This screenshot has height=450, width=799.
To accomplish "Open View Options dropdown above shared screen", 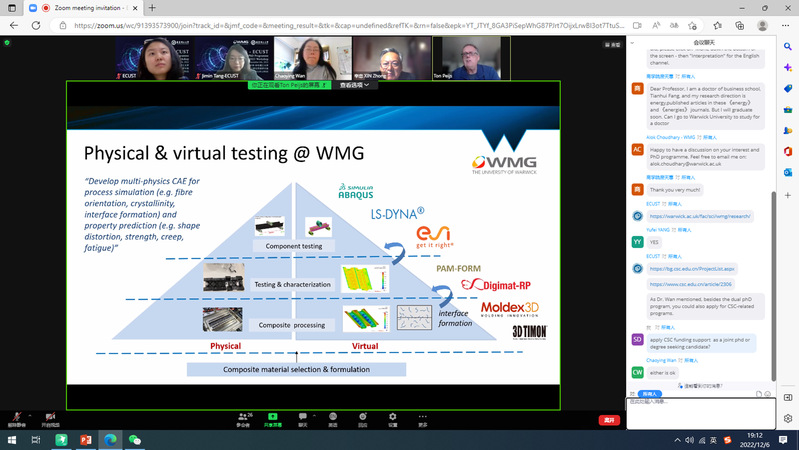I will 354,85.
